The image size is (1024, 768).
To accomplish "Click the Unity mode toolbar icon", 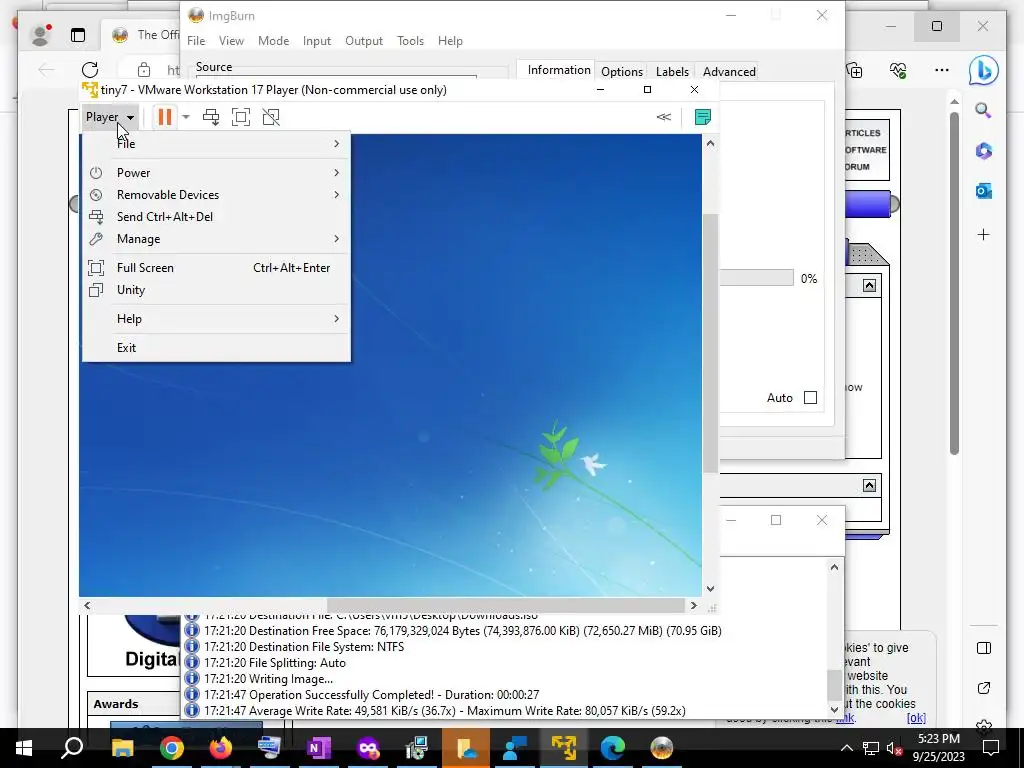I will pyautogui.click(x=271, y=117).
